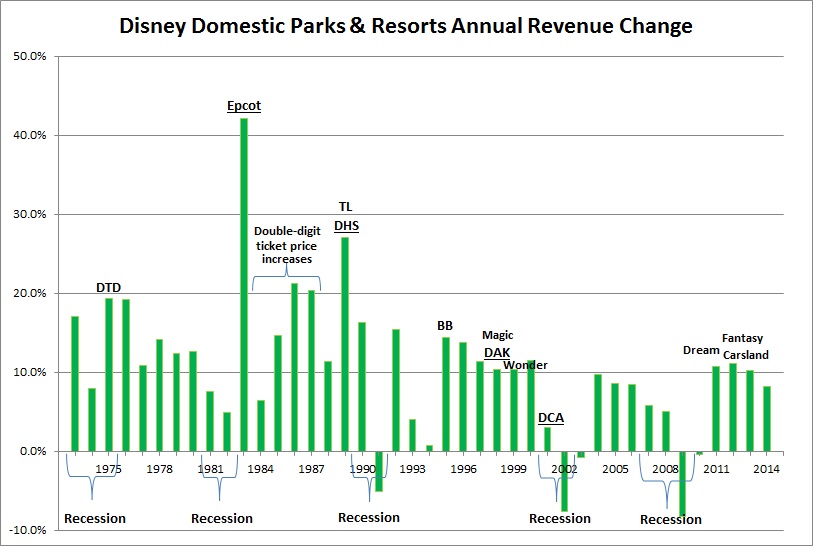Click the chart title text
The image size is (813, 546).
point(406,25)
